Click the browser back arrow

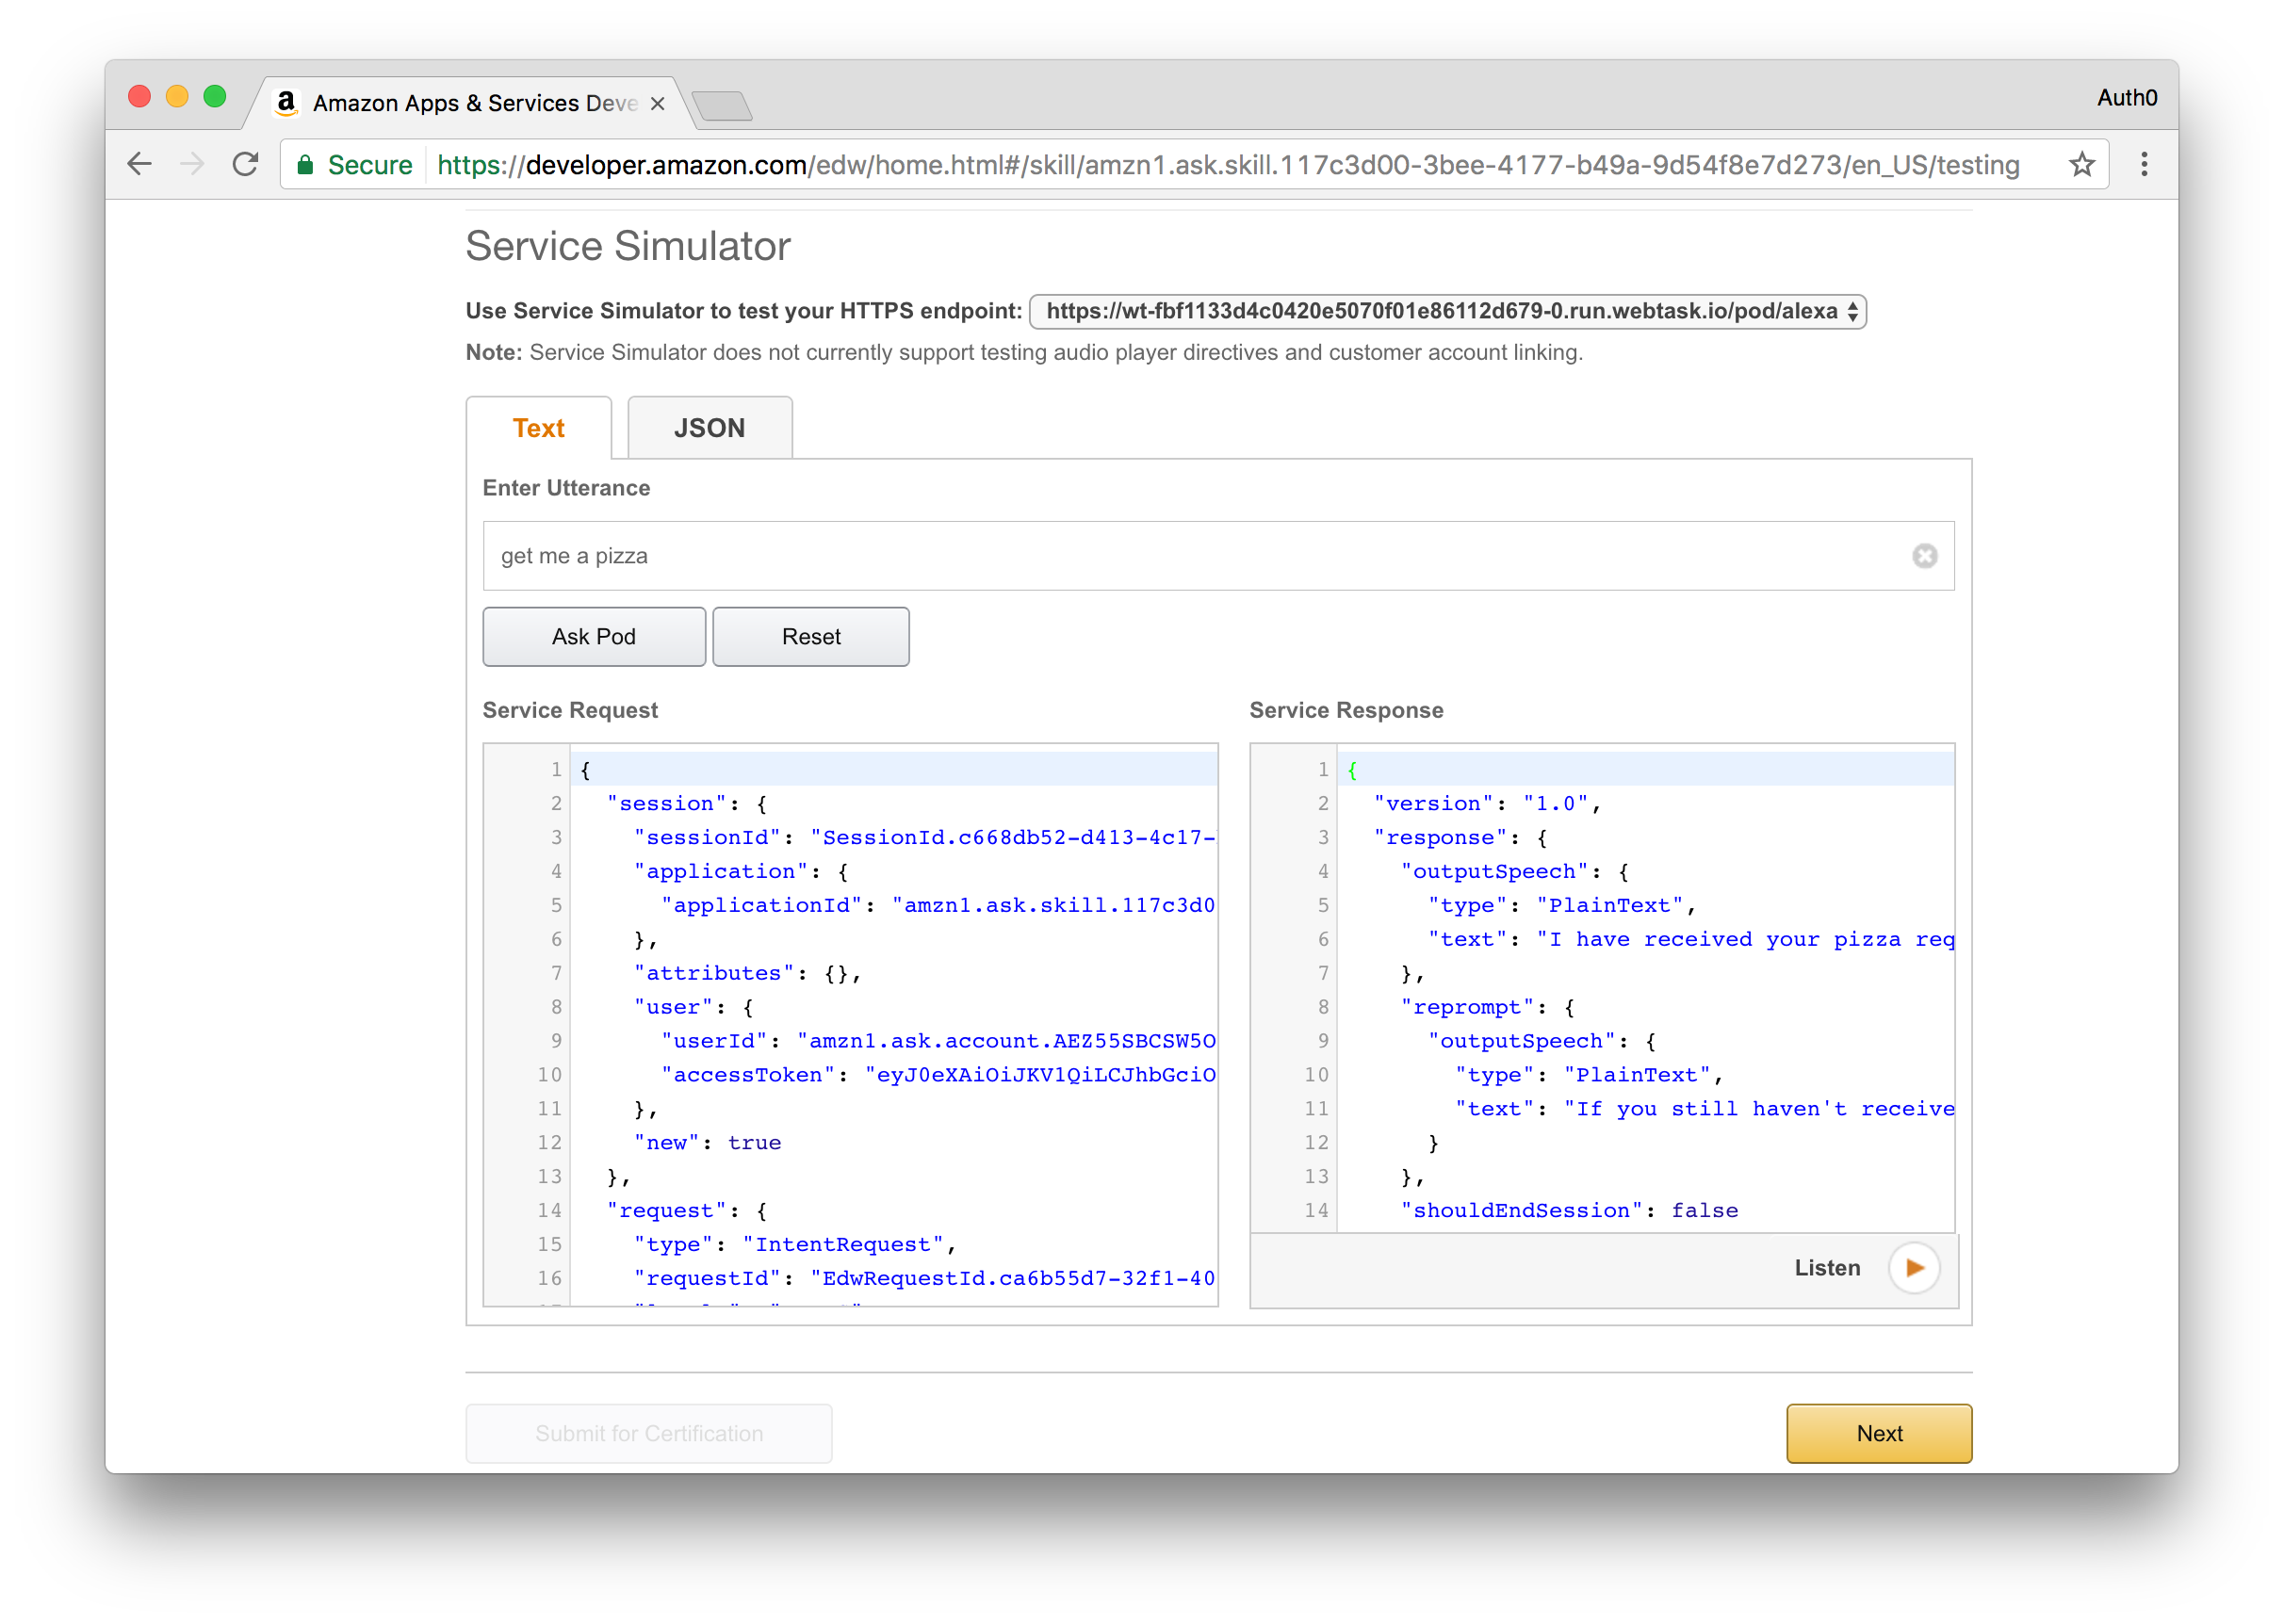pos(140,164)
